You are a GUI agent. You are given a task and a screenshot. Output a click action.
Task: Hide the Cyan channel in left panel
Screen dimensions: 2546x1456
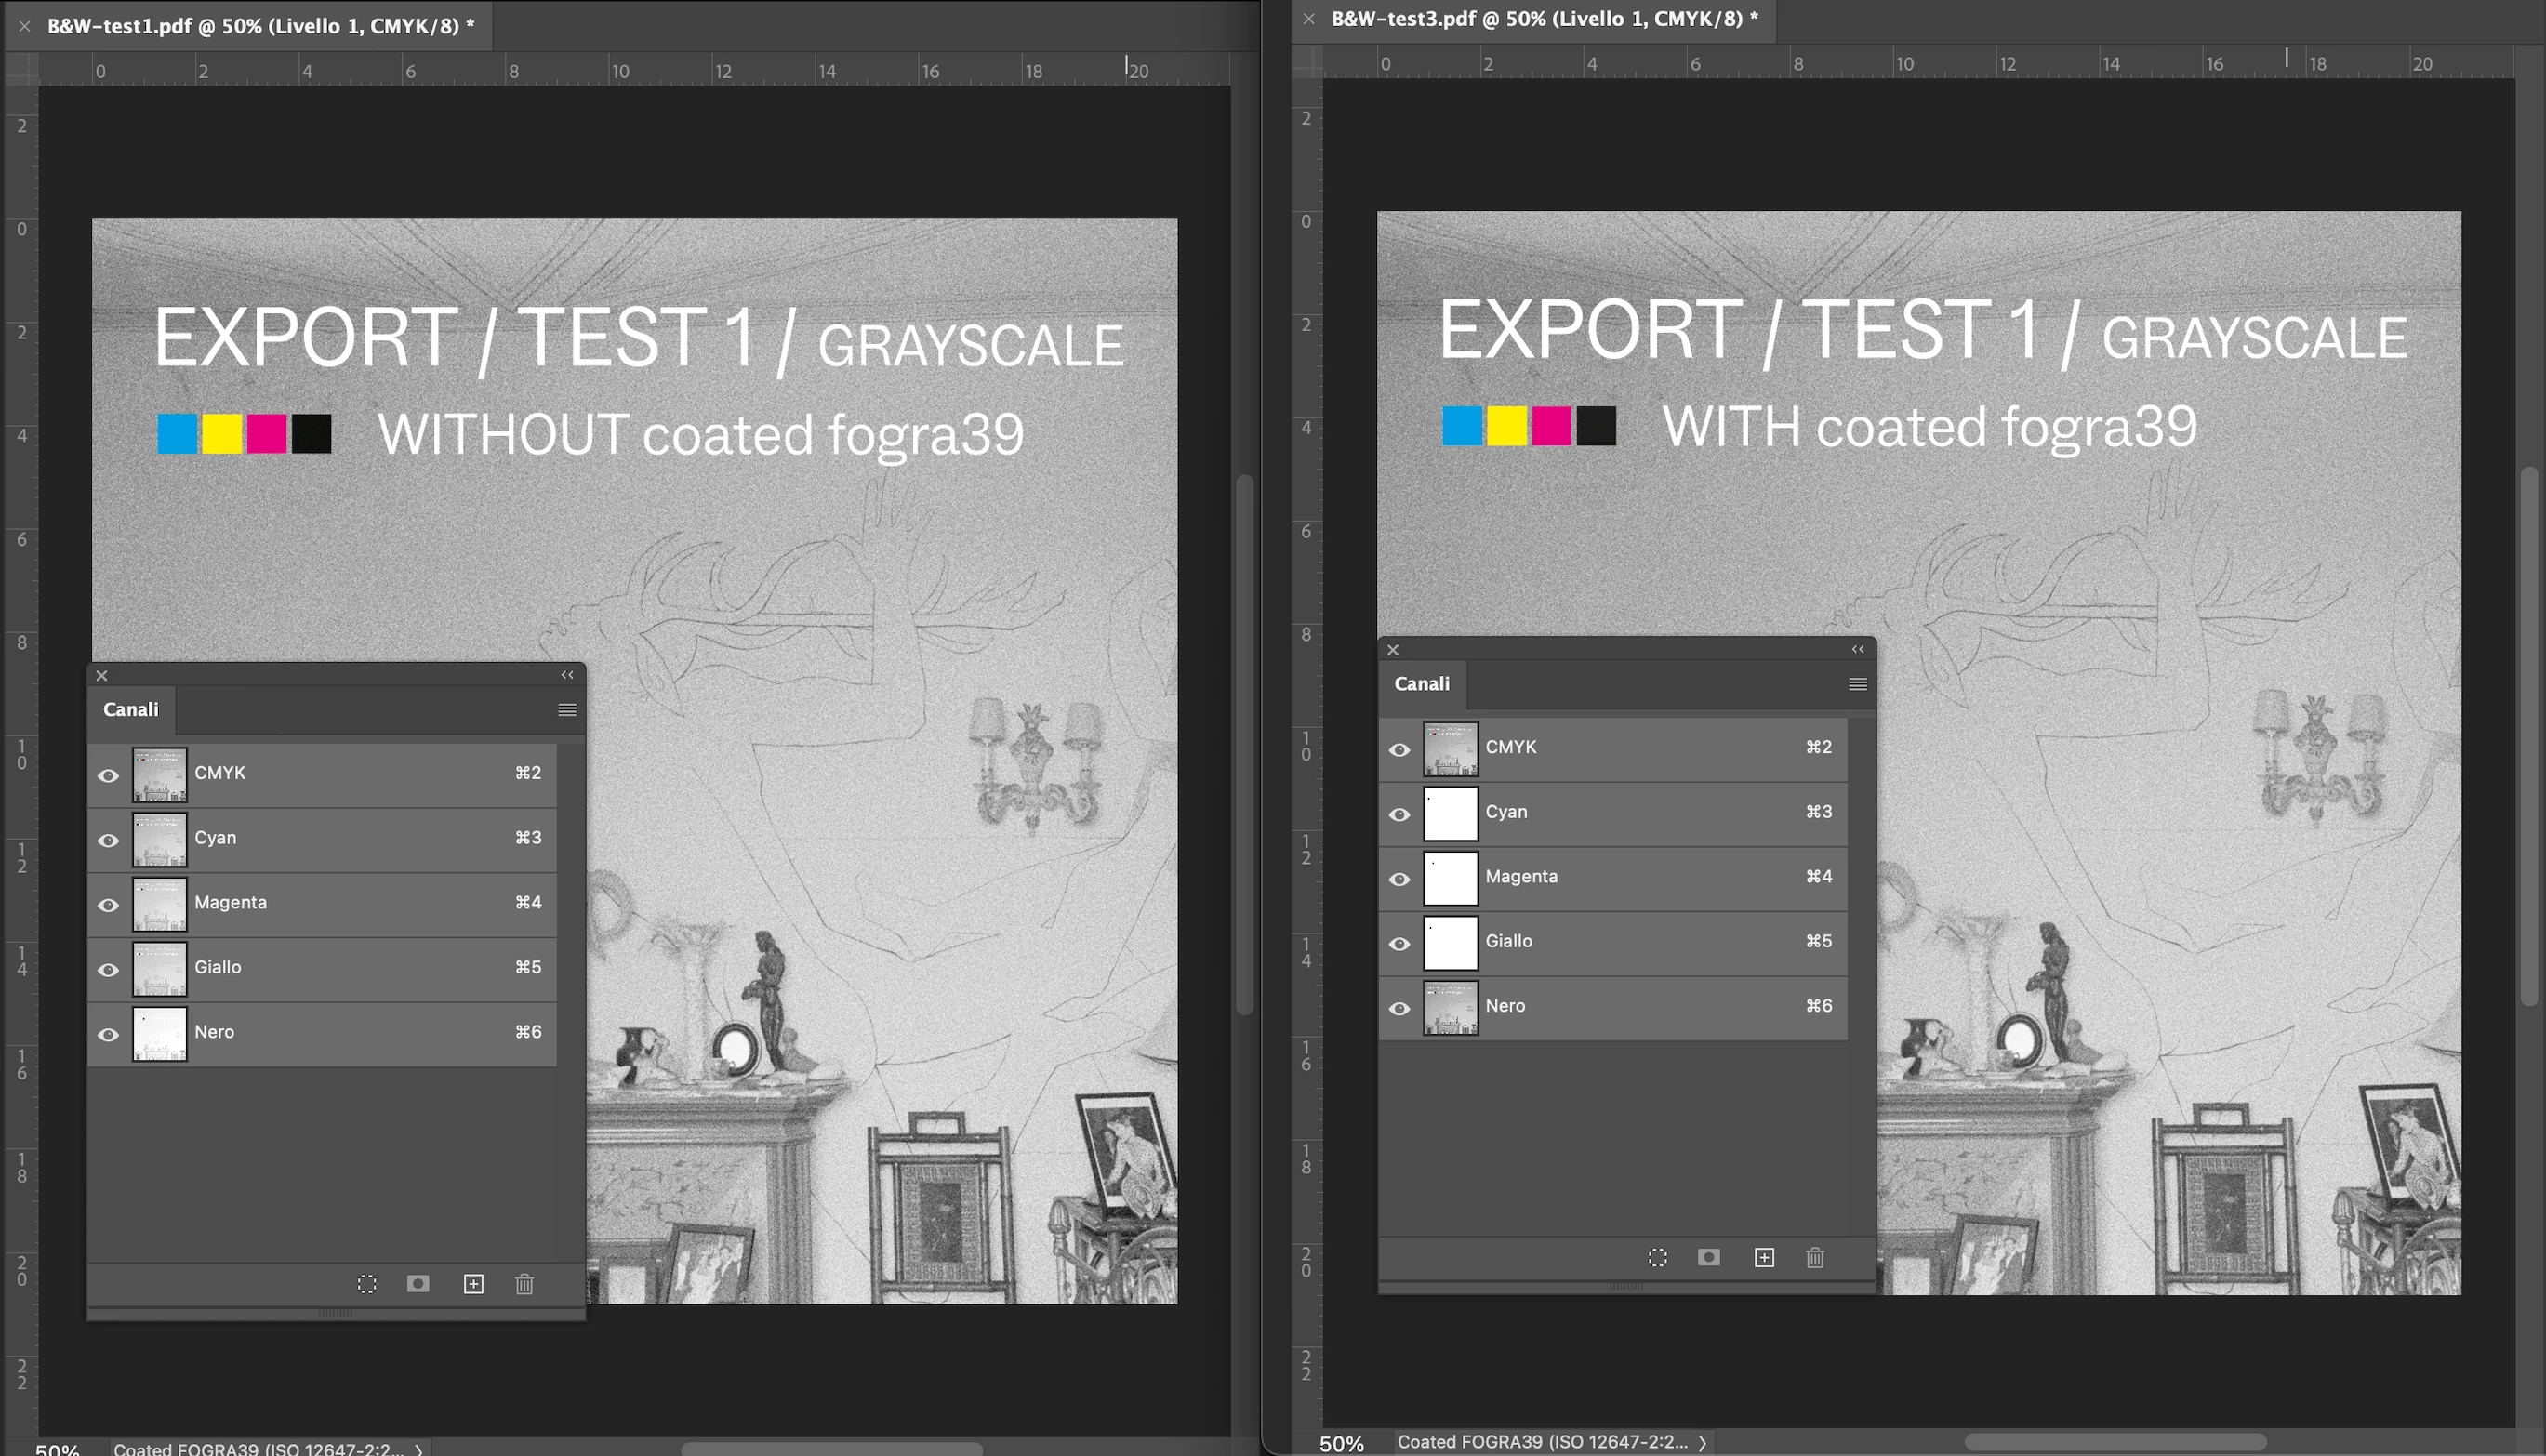point(108,840)
